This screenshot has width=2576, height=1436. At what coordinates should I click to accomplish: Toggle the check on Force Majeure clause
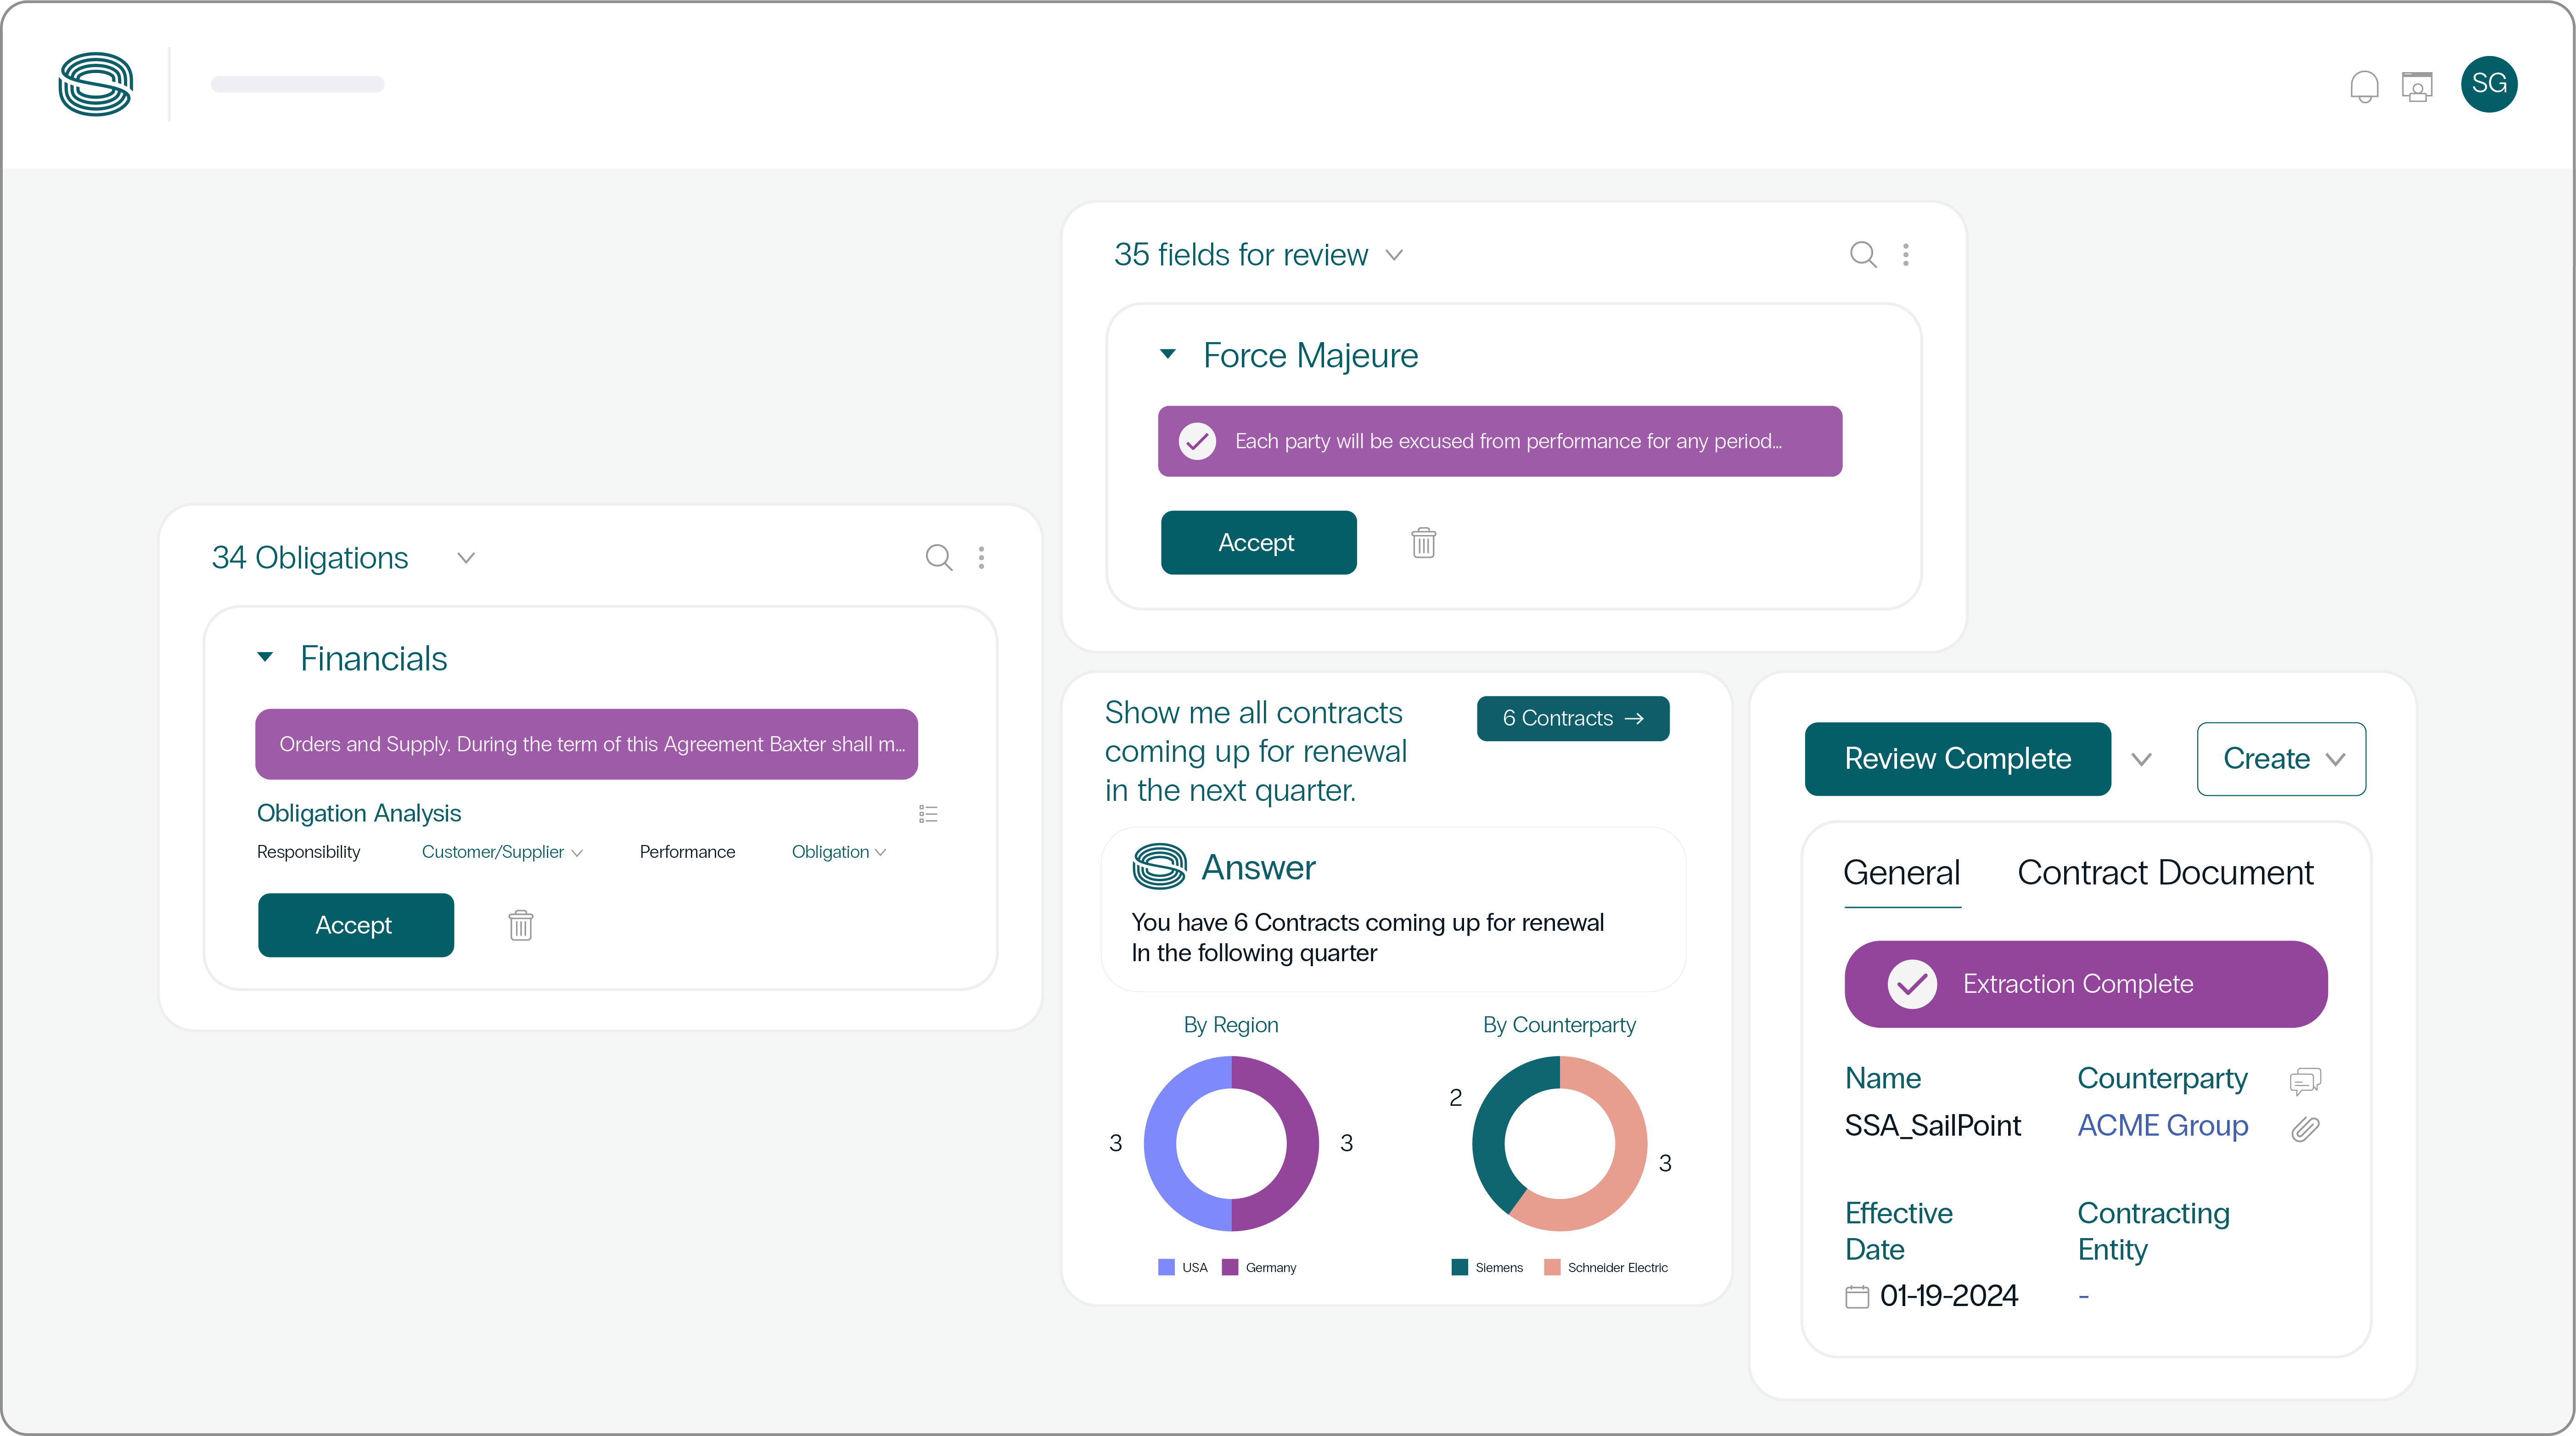click(1197, 441)
